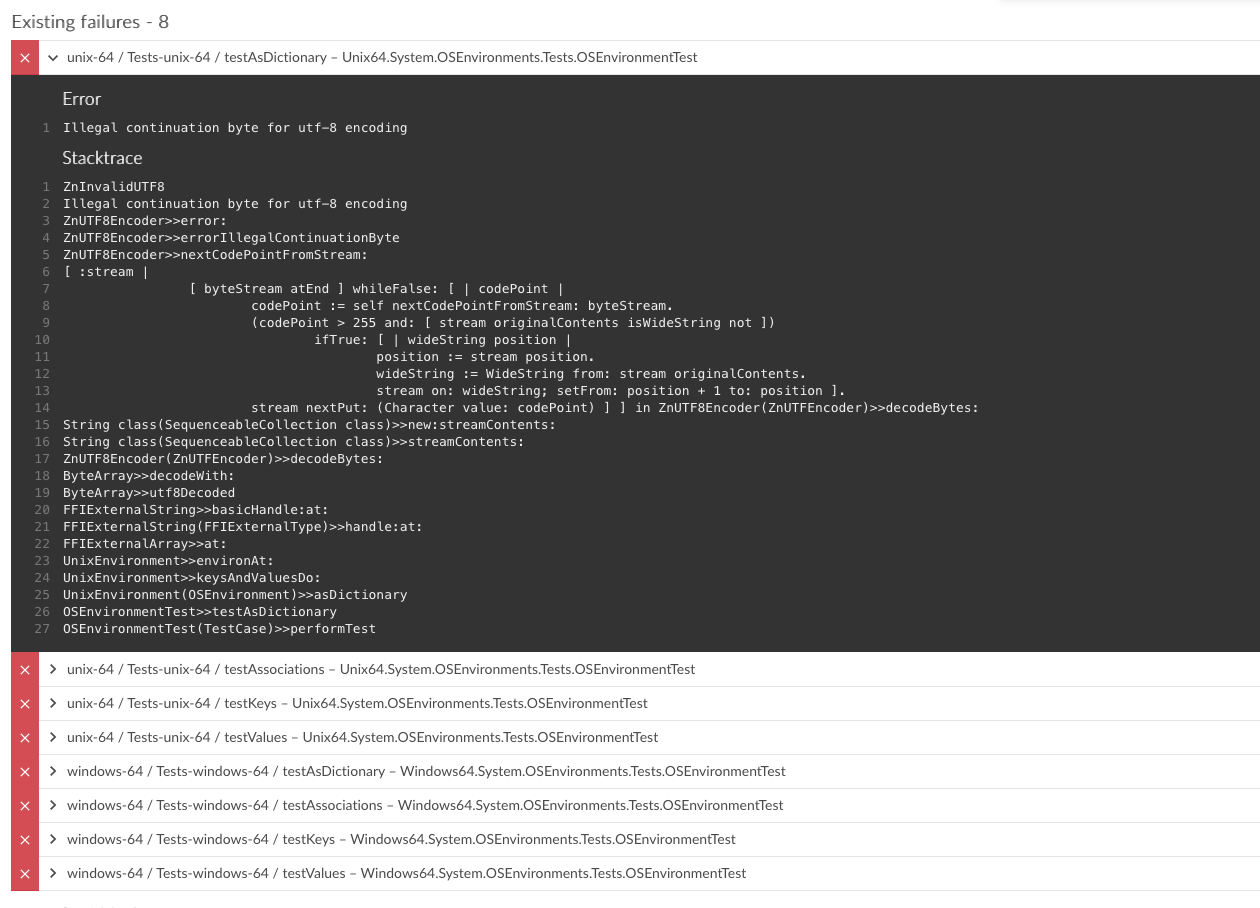Image resolution: width=1260 pixels, height=908 pixels.
Task: Expand the unix-64 testAssociations failure row
Action: tap(53, 670)
